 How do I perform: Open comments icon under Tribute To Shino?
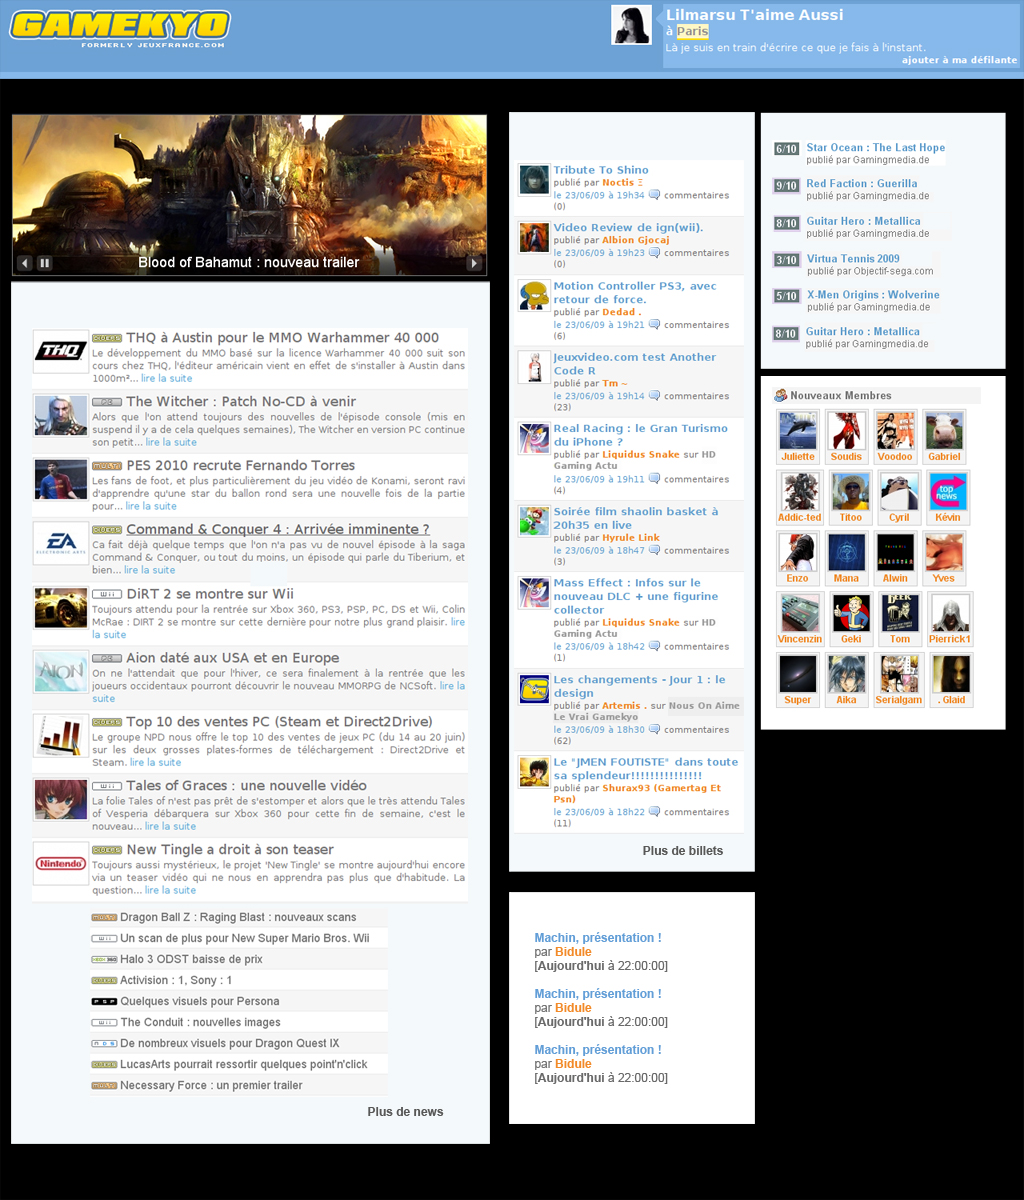pyautogui.click(x=654, y=195)
